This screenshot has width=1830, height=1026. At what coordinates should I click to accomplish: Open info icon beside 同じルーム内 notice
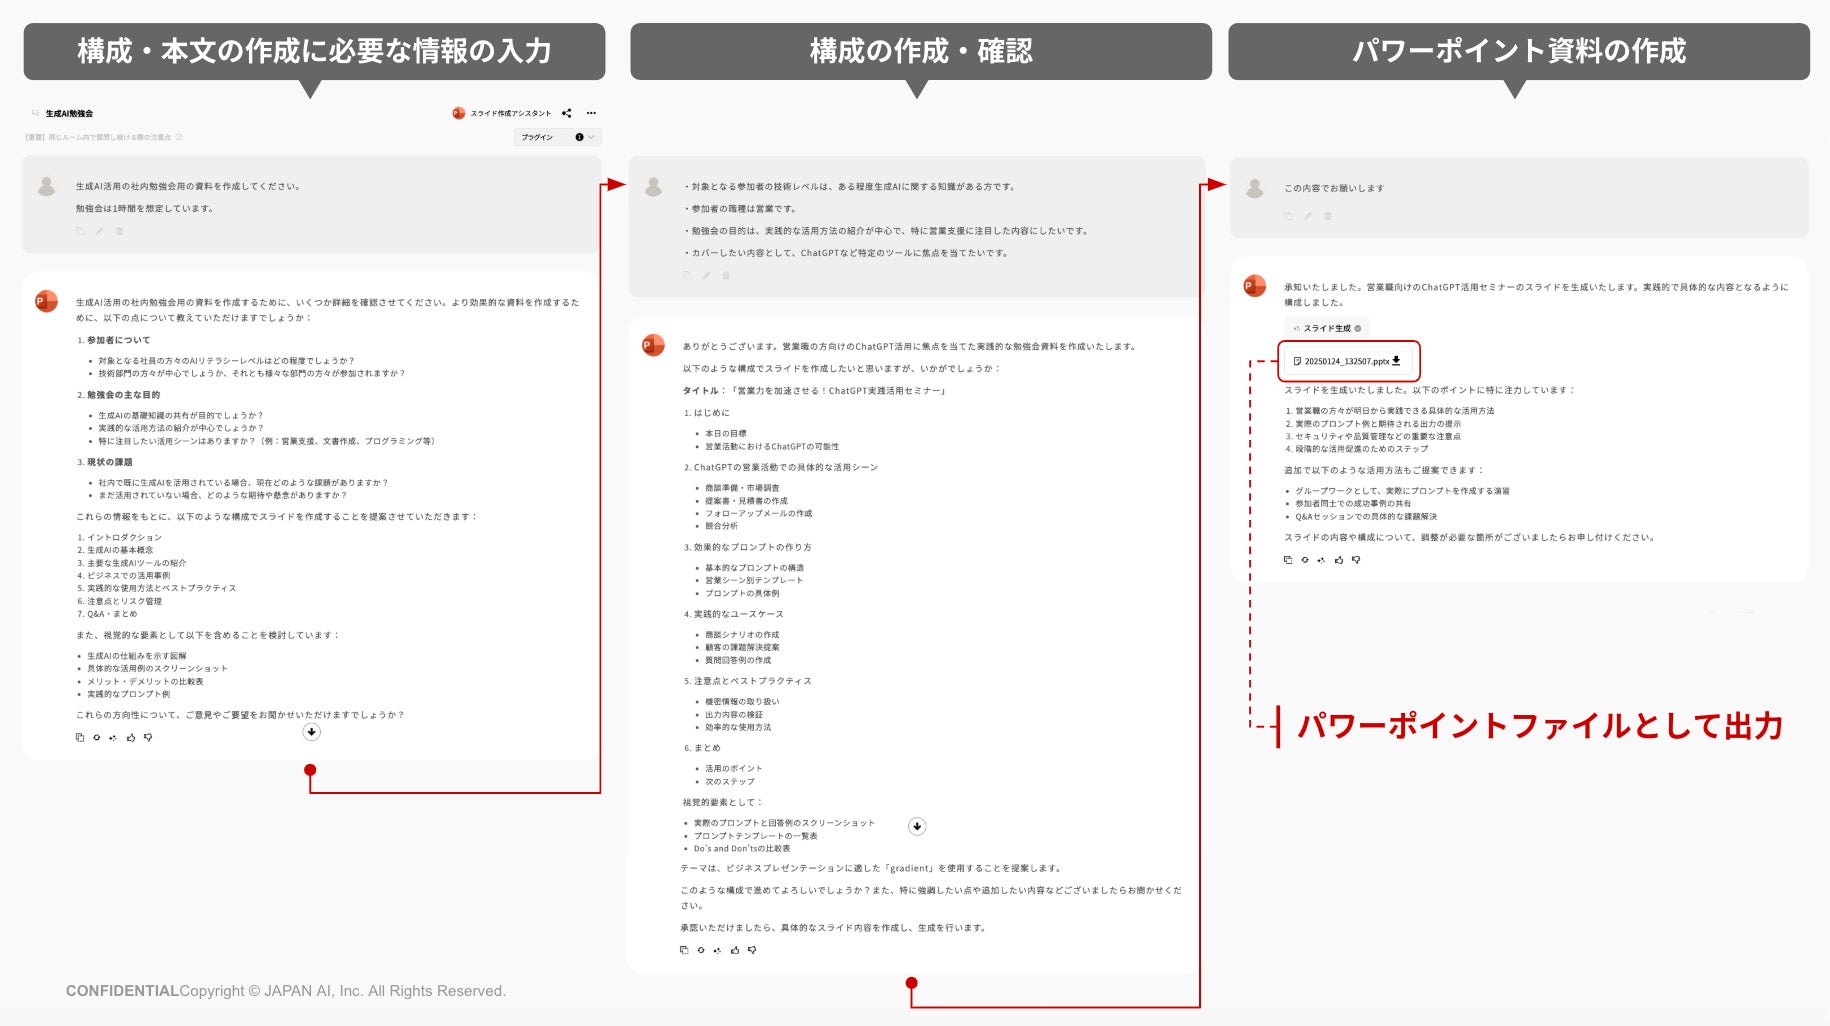179,137
